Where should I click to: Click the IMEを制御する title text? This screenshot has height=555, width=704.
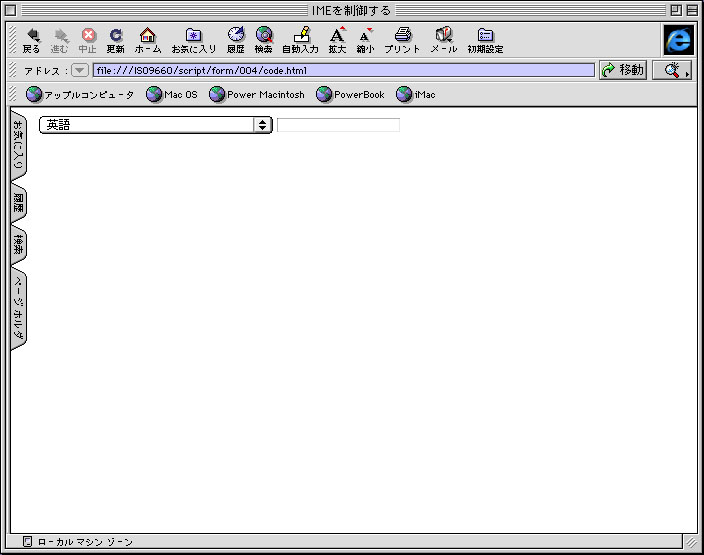click(x=351, y=10)
